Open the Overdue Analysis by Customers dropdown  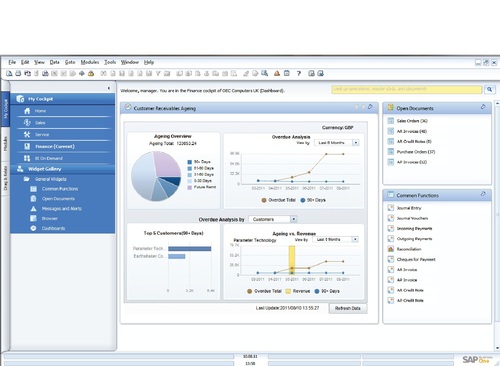pyautogui.click(x=294, y=219)
